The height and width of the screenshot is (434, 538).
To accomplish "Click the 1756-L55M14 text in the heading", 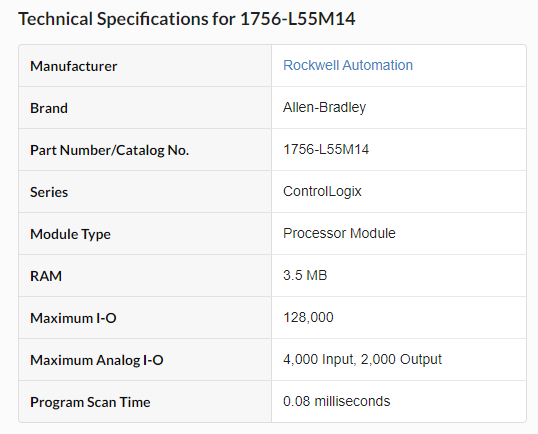I will [x=298, y=19].
